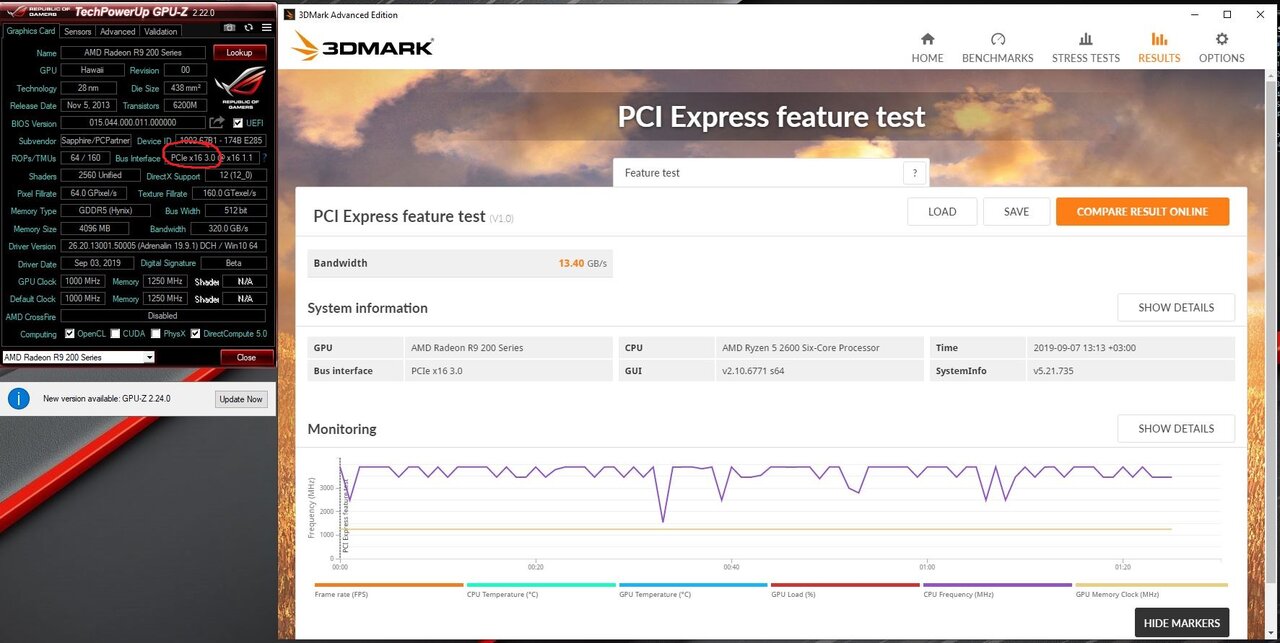Click the GPU-Z Close button

click(246, 357)
